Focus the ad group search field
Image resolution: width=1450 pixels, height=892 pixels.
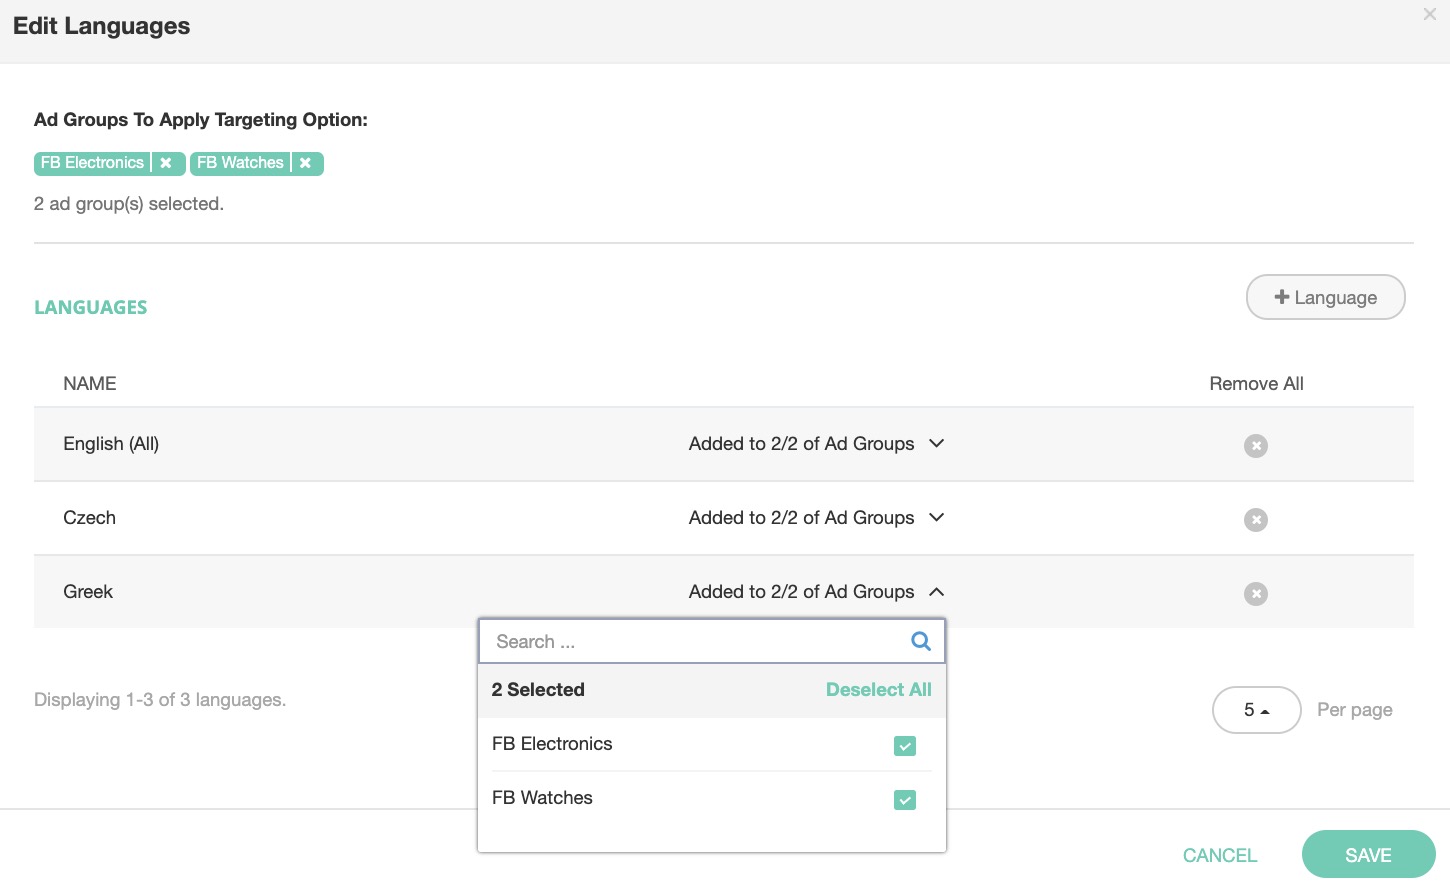click(x=695, y=642)
